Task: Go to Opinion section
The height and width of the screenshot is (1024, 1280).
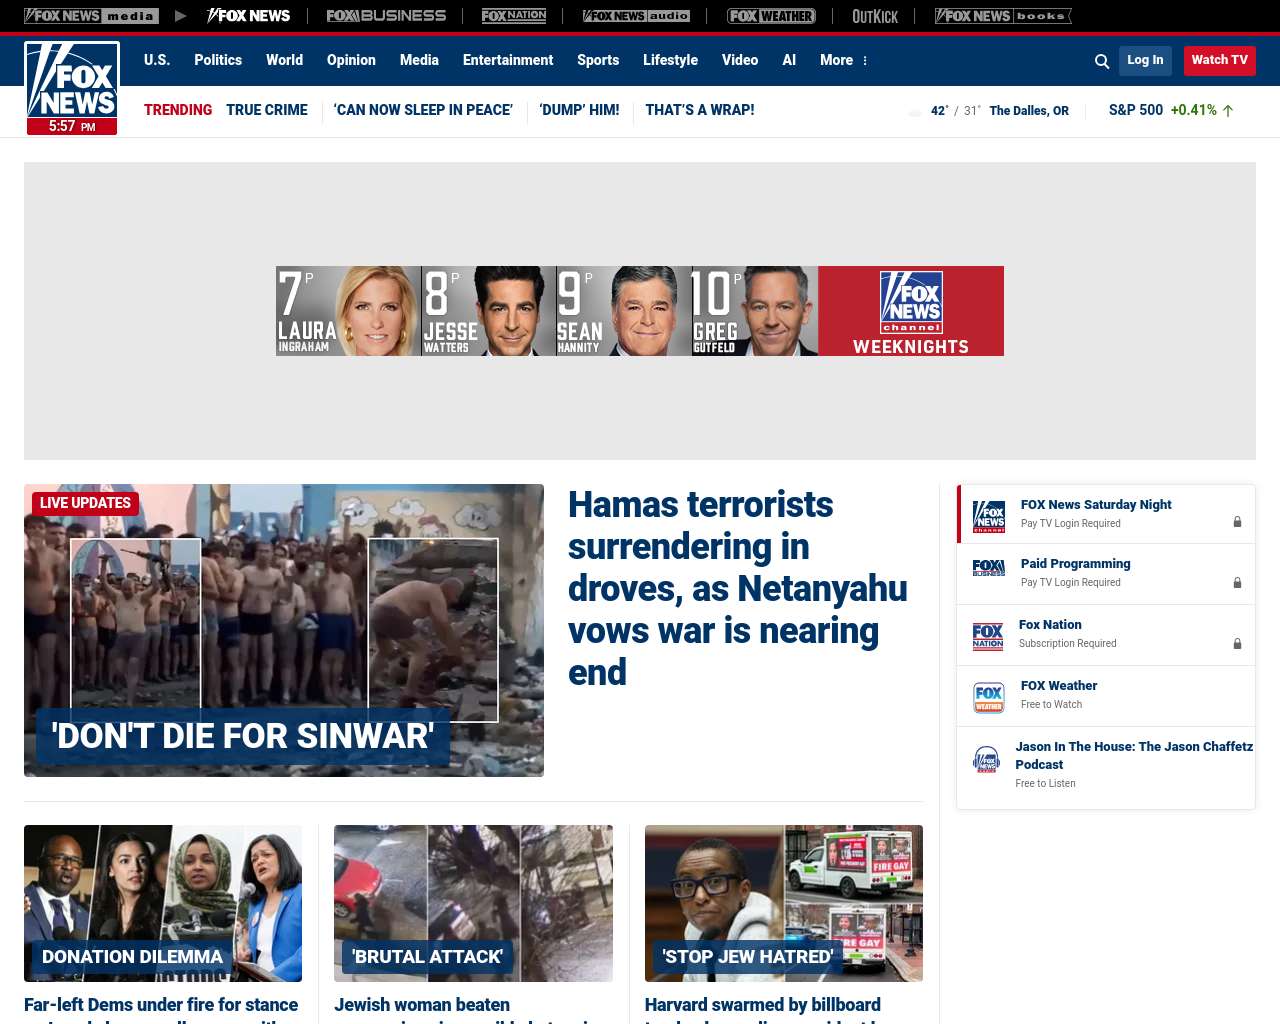Action: click(x=351, y=60)
